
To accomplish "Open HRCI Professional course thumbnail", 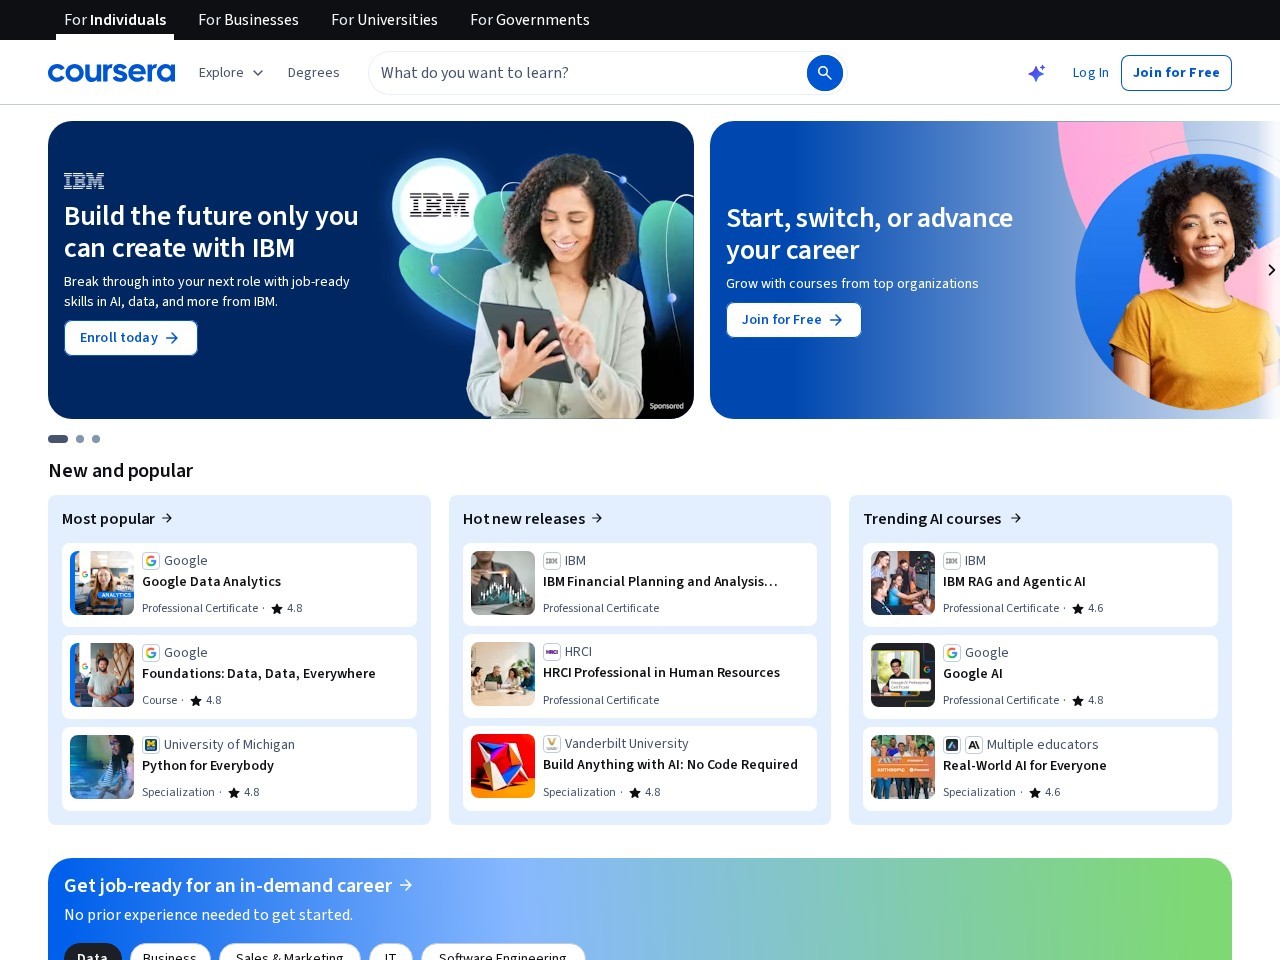I will [503, 674].
